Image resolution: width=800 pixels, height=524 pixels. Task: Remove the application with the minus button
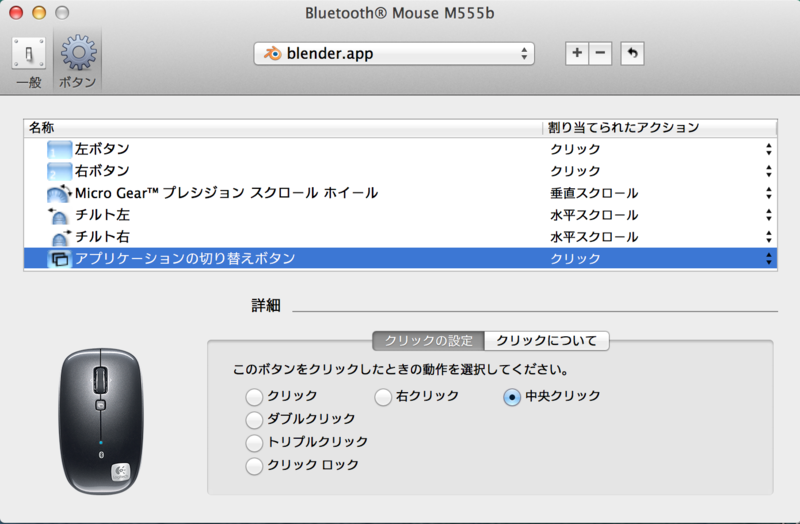pos(601,53)
